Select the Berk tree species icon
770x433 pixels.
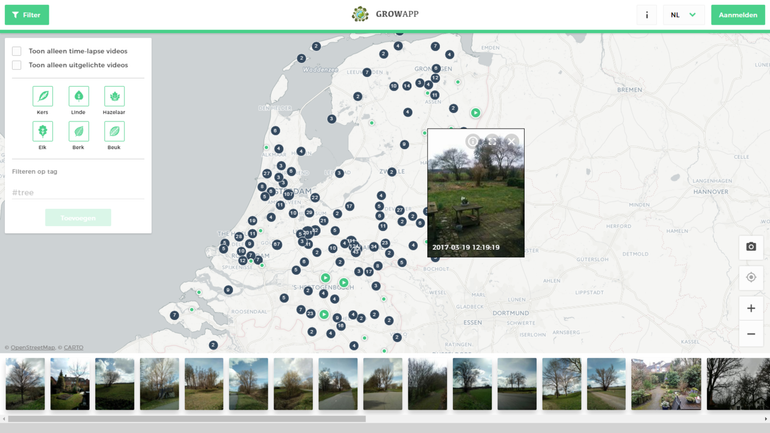[x=79, y=132]
